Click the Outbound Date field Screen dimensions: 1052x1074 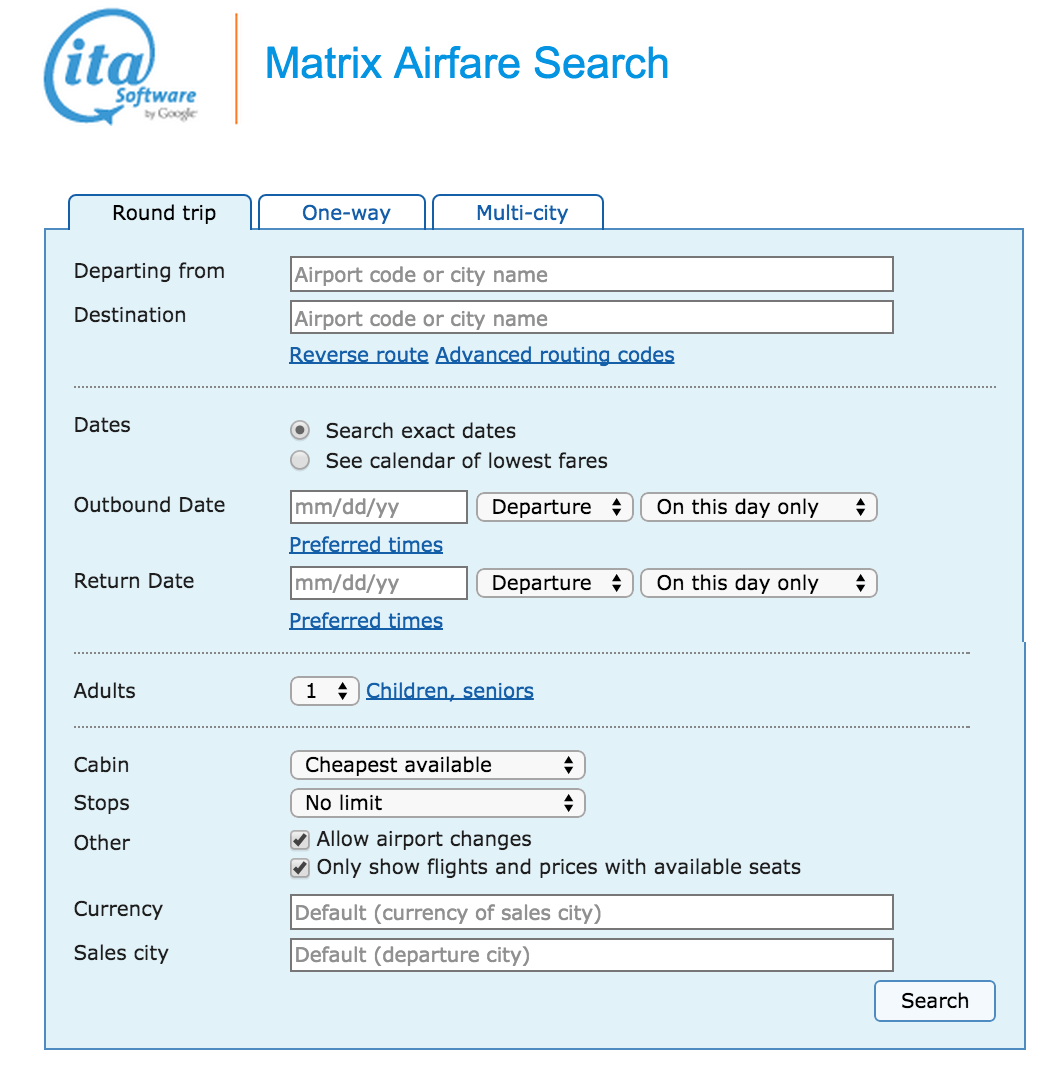pos(378,507)
